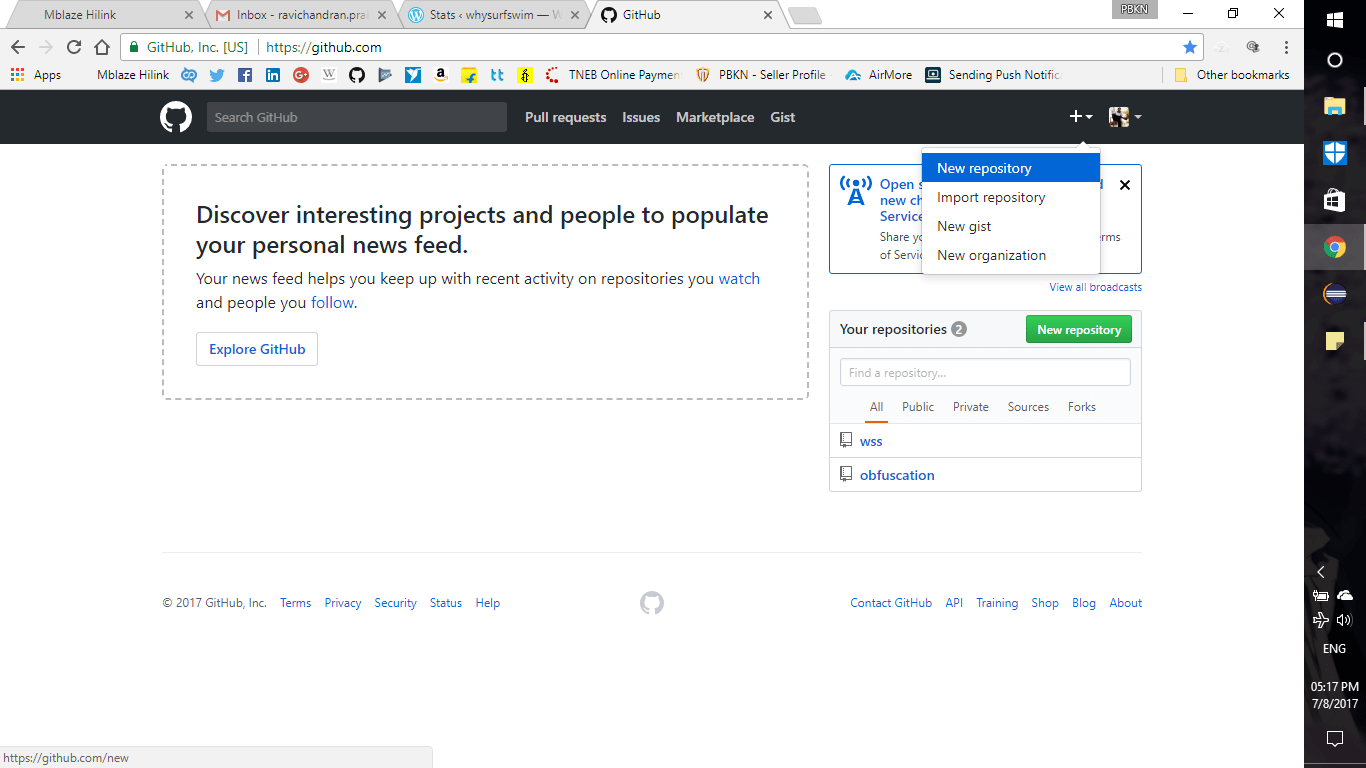Open Chrome from the Windows taskbar
The height and width of the screenshot is (768, 1366).
tap(1334, 248)
